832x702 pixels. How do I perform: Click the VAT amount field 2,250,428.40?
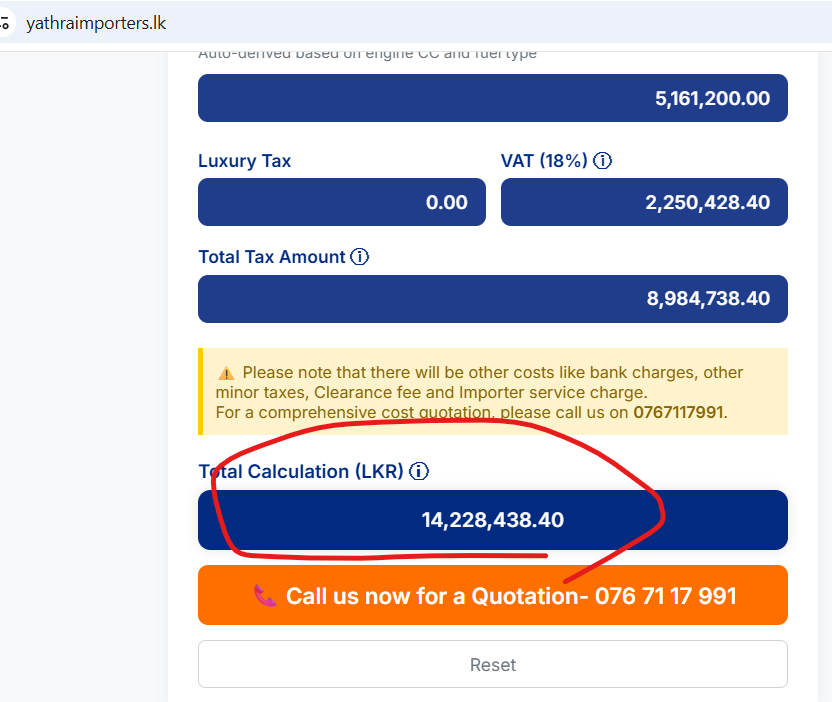tap(644, 202)
